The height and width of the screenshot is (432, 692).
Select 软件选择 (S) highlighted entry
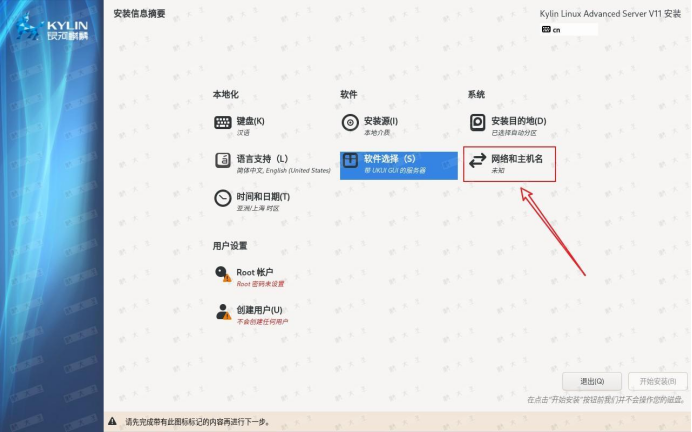[399, 165]
